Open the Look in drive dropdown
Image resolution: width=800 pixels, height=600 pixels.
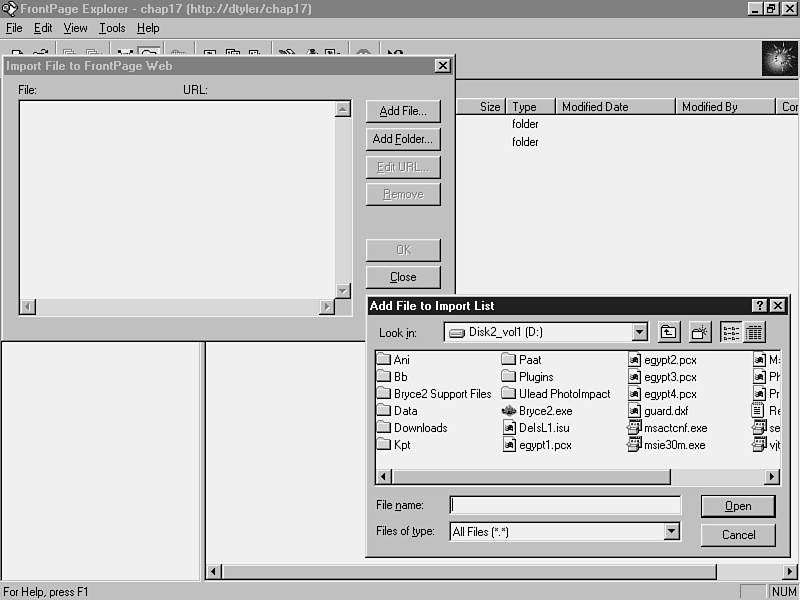(639, 332)
